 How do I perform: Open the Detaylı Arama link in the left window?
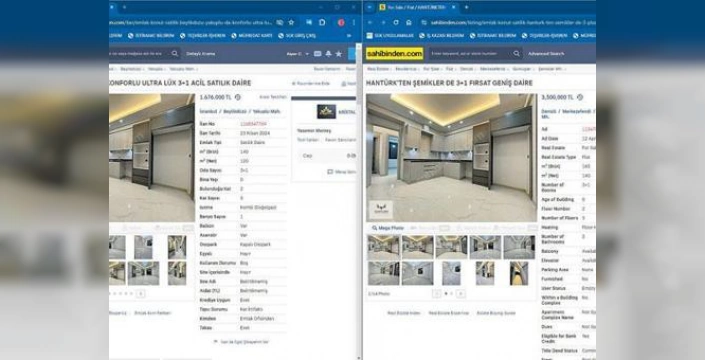(201, 53)
